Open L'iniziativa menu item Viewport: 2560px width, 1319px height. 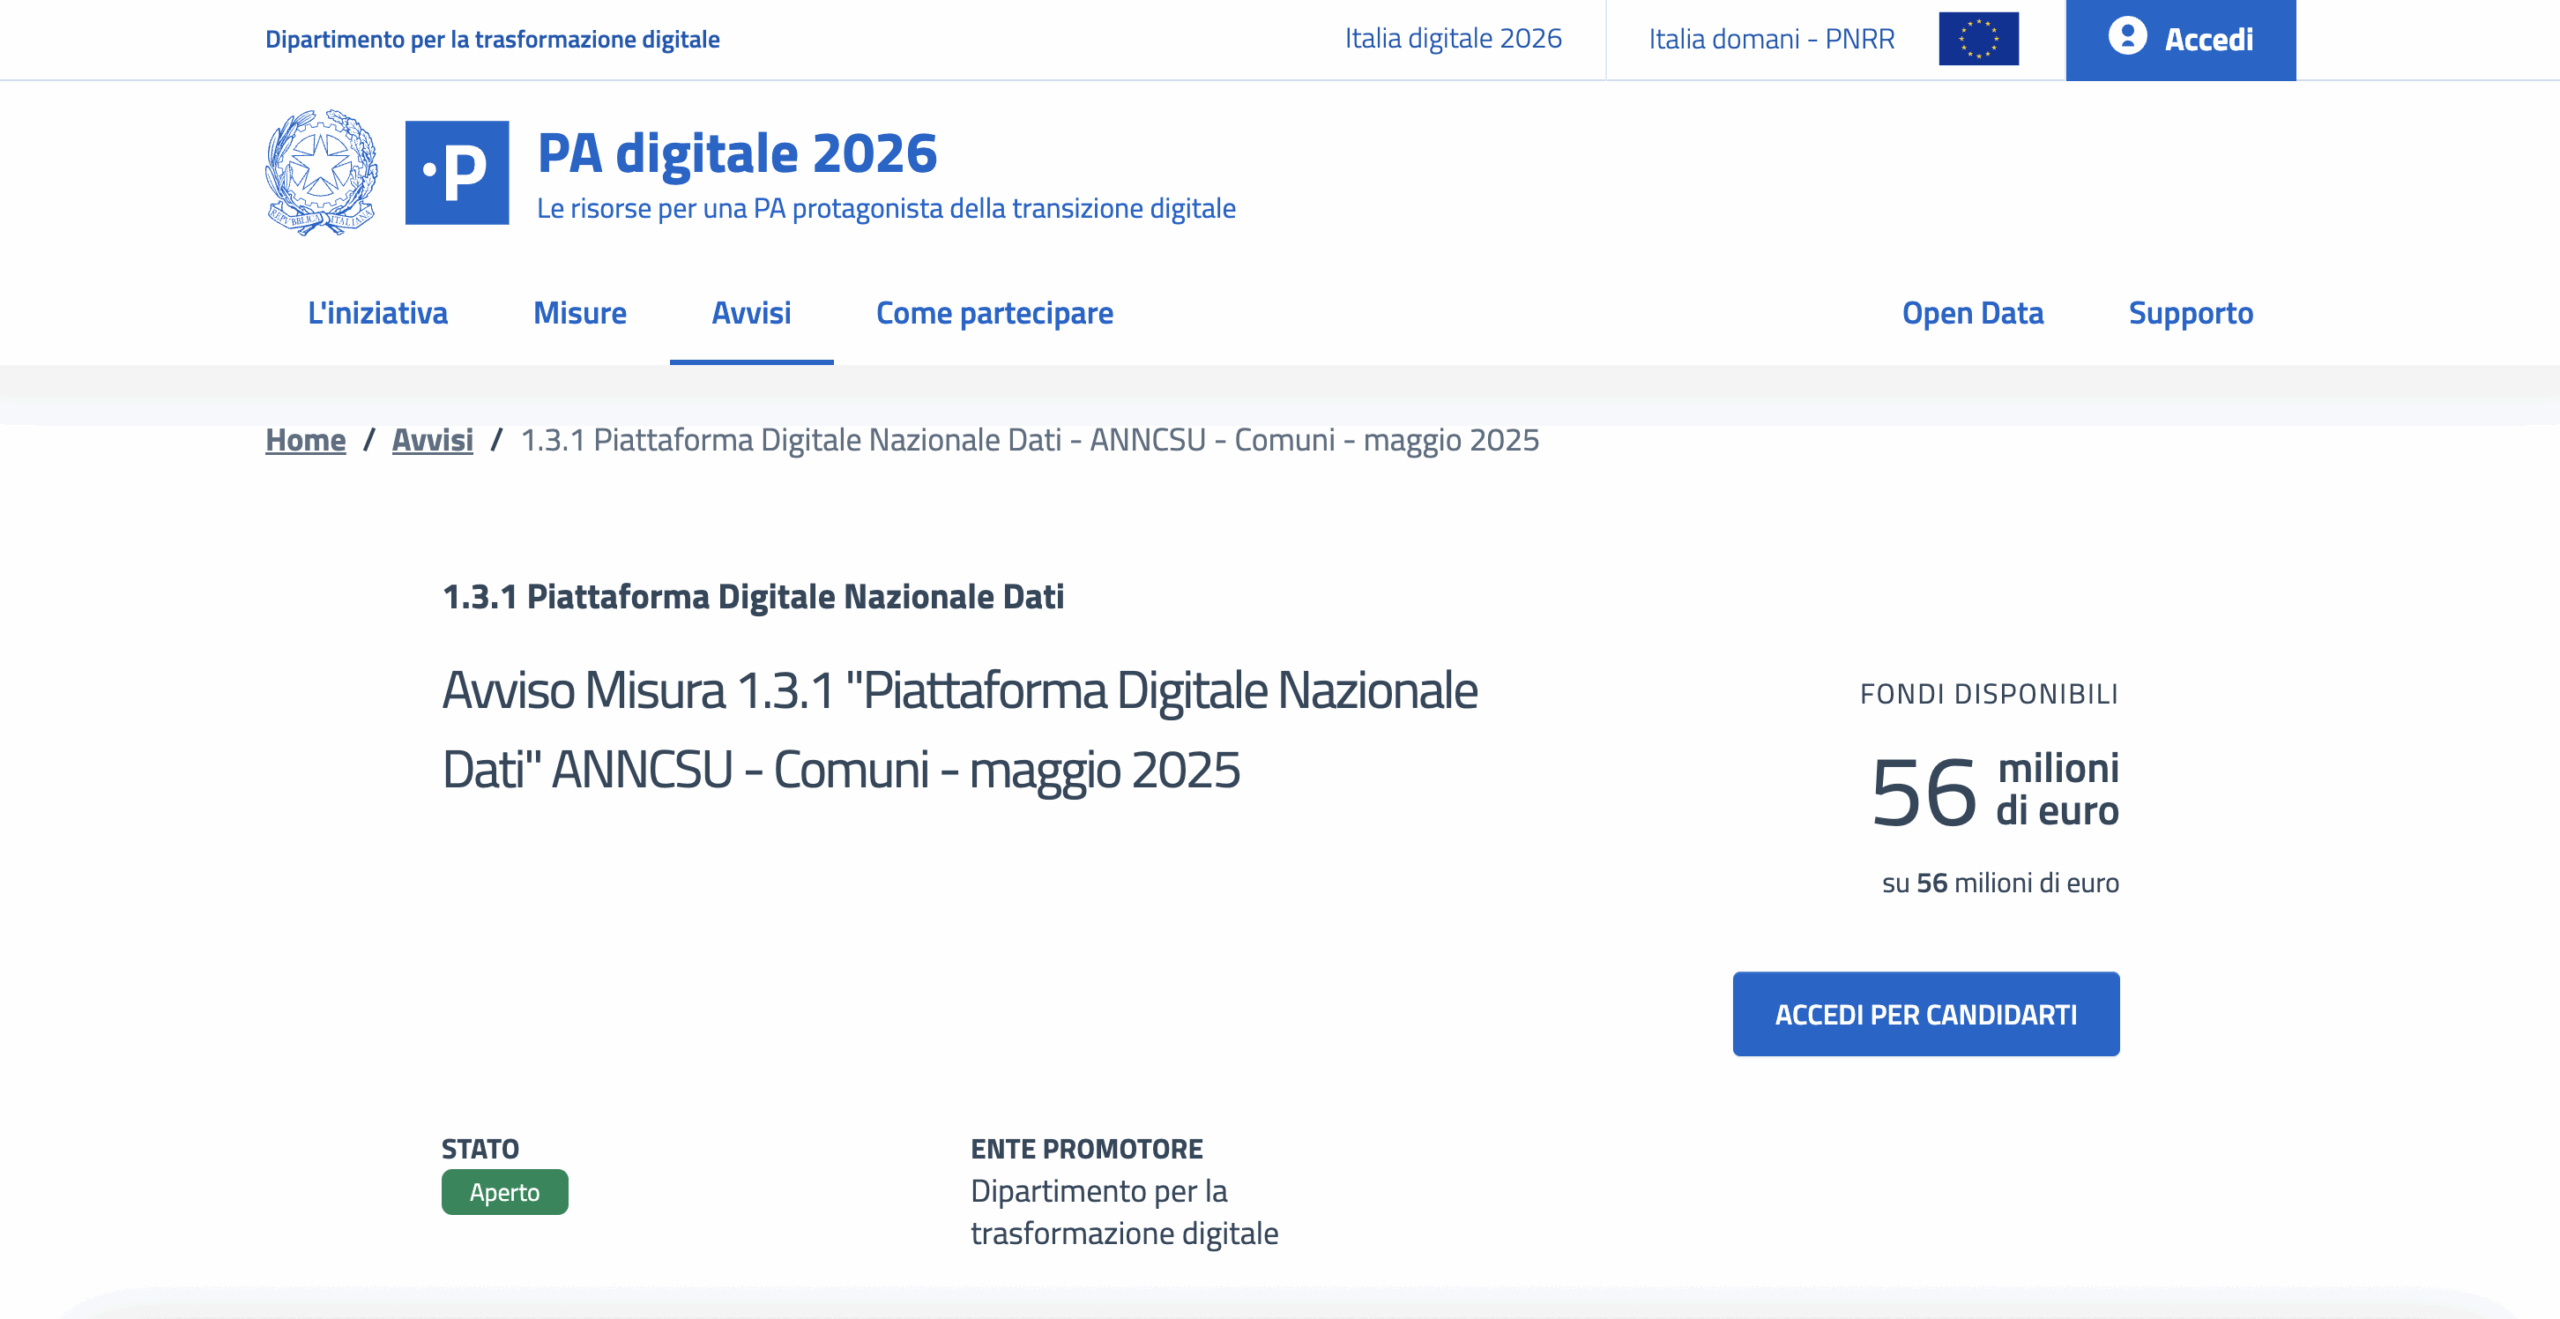click(x=377, y=313)
